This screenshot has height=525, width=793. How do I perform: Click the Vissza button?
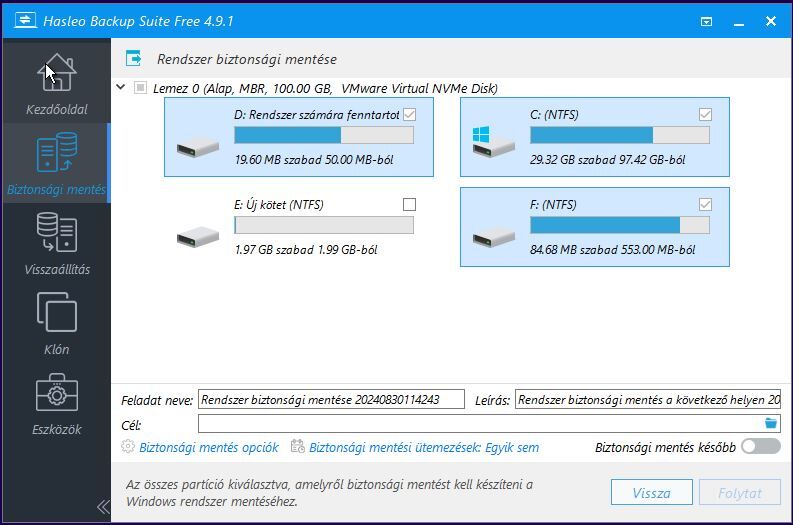coord(651,493)
